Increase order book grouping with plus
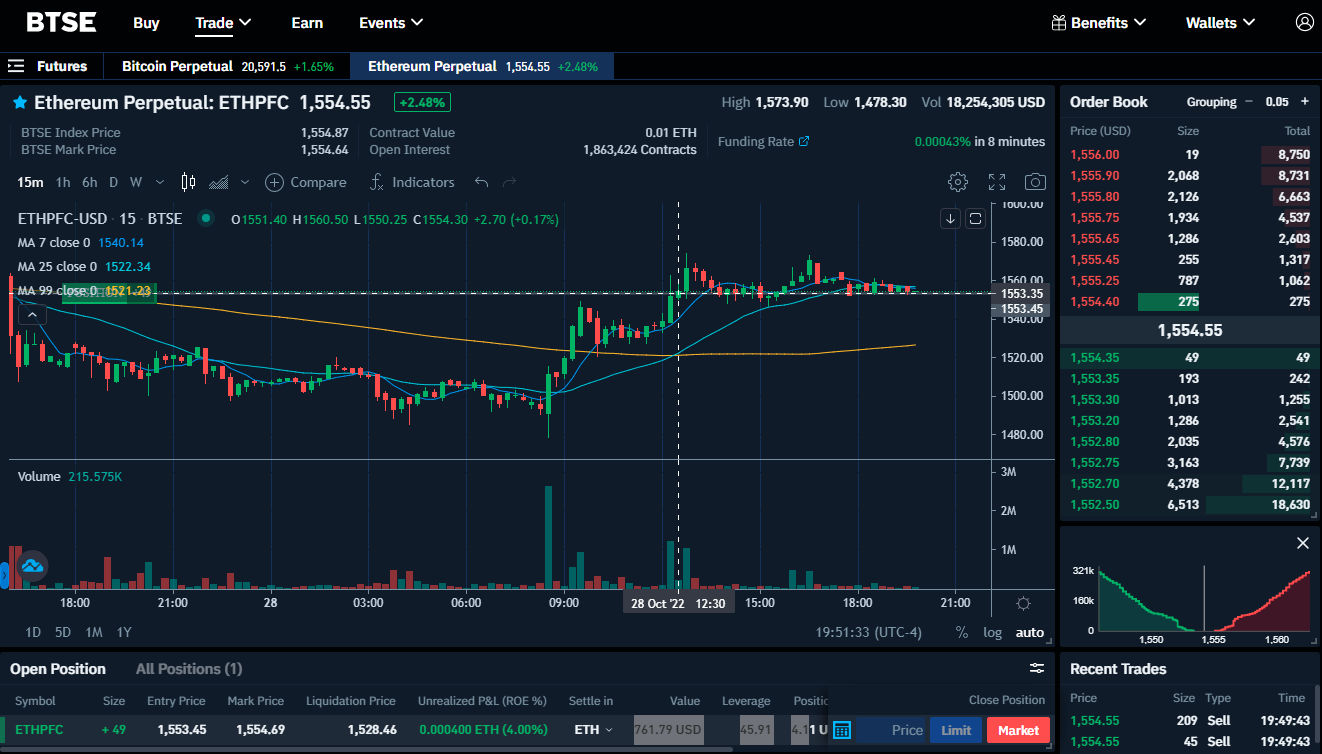 click(1304, 101)
